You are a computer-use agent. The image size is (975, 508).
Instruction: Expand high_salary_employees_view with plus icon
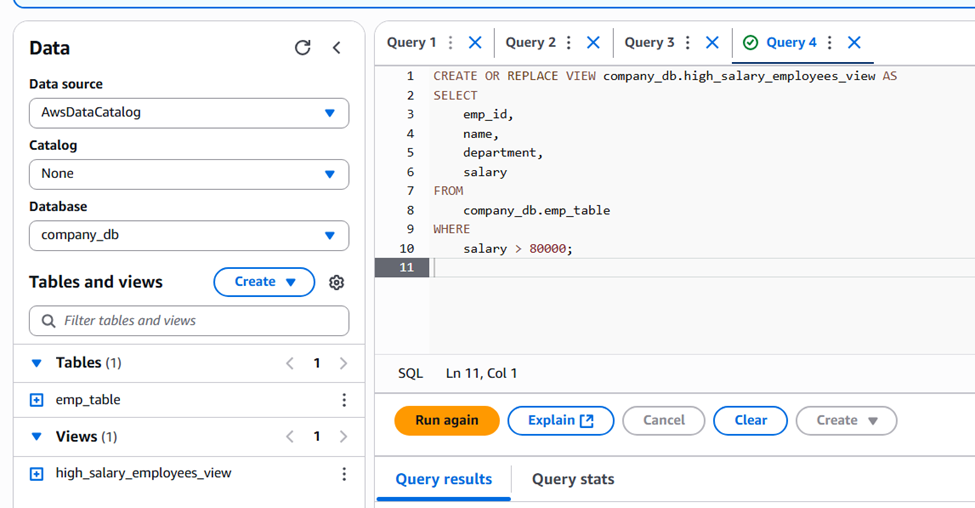[37, 474]
